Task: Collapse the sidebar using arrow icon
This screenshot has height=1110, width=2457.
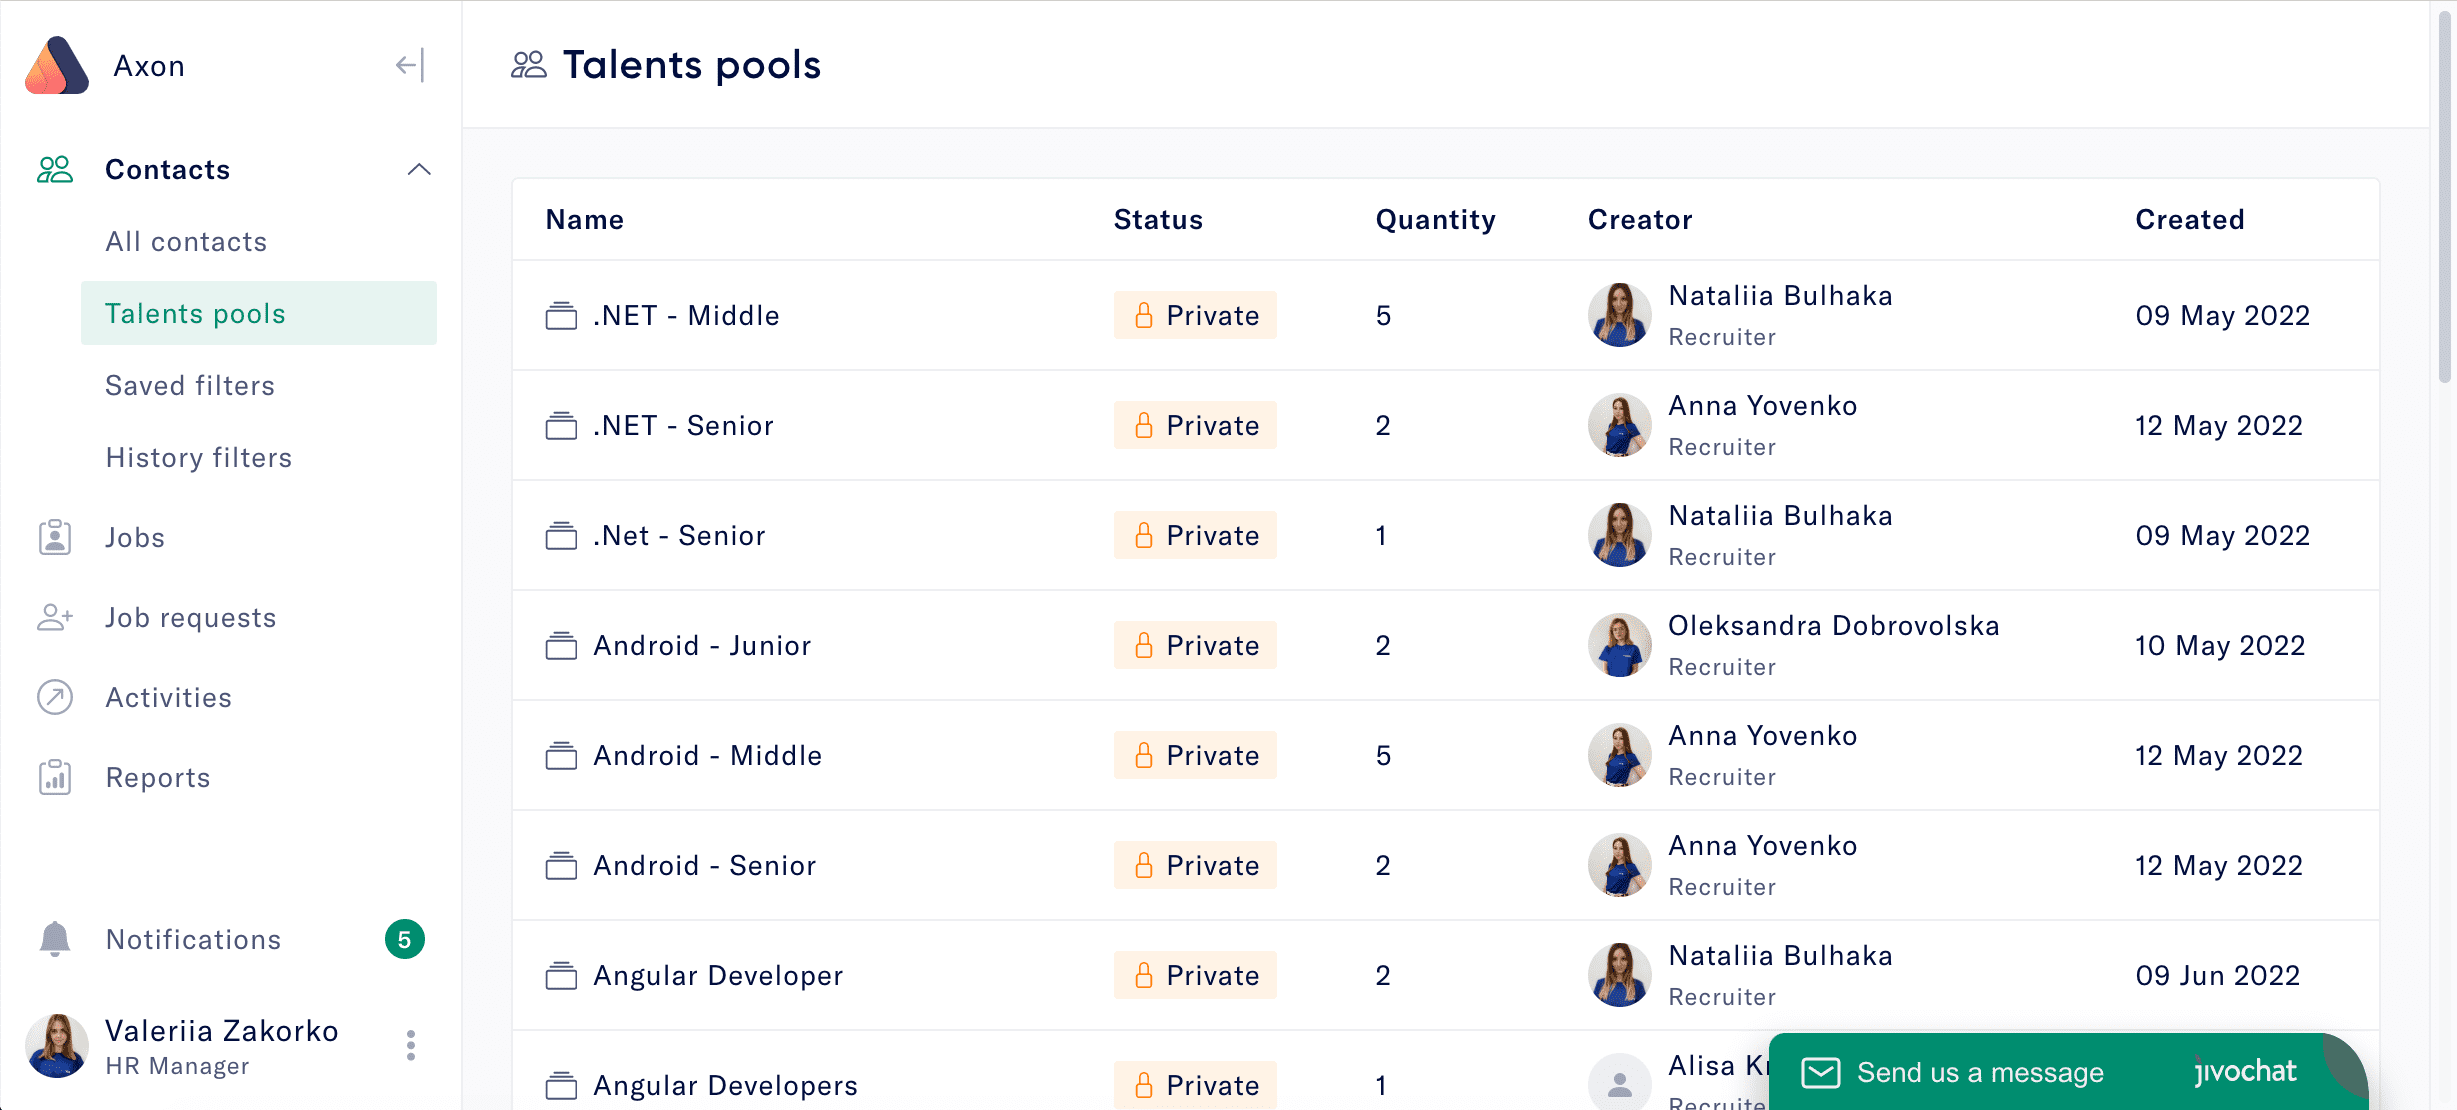Action: tap(410, 66)
